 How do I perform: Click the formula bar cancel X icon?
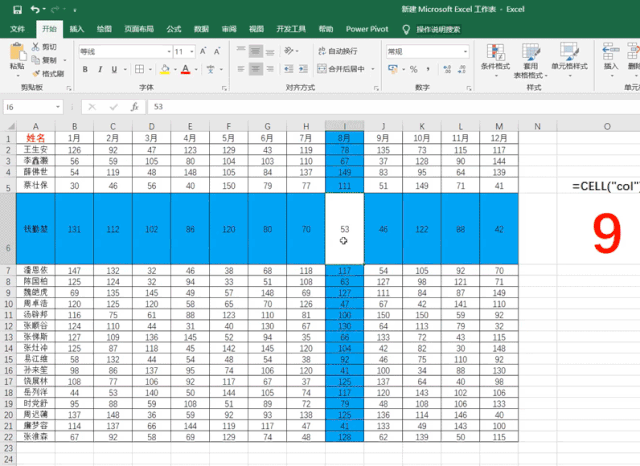point(92,107)
